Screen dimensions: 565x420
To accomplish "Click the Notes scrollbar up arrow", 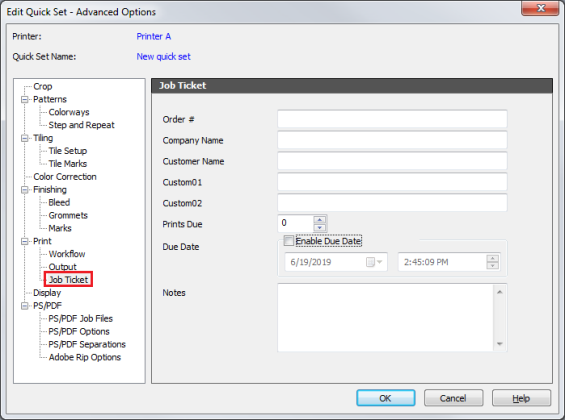I will click(x=499, y=292).
